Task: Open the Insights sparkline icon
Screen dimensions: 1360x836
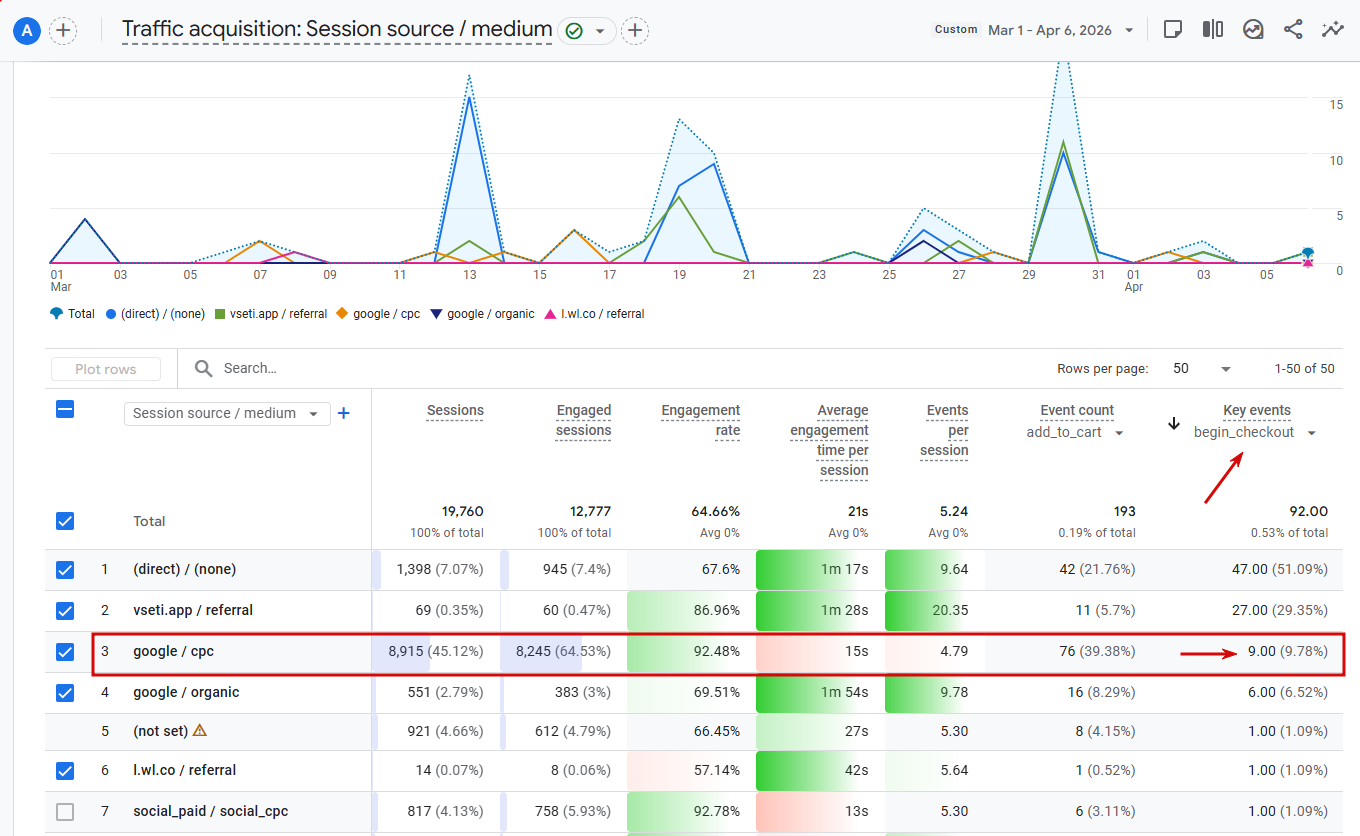Action: 1332,30
